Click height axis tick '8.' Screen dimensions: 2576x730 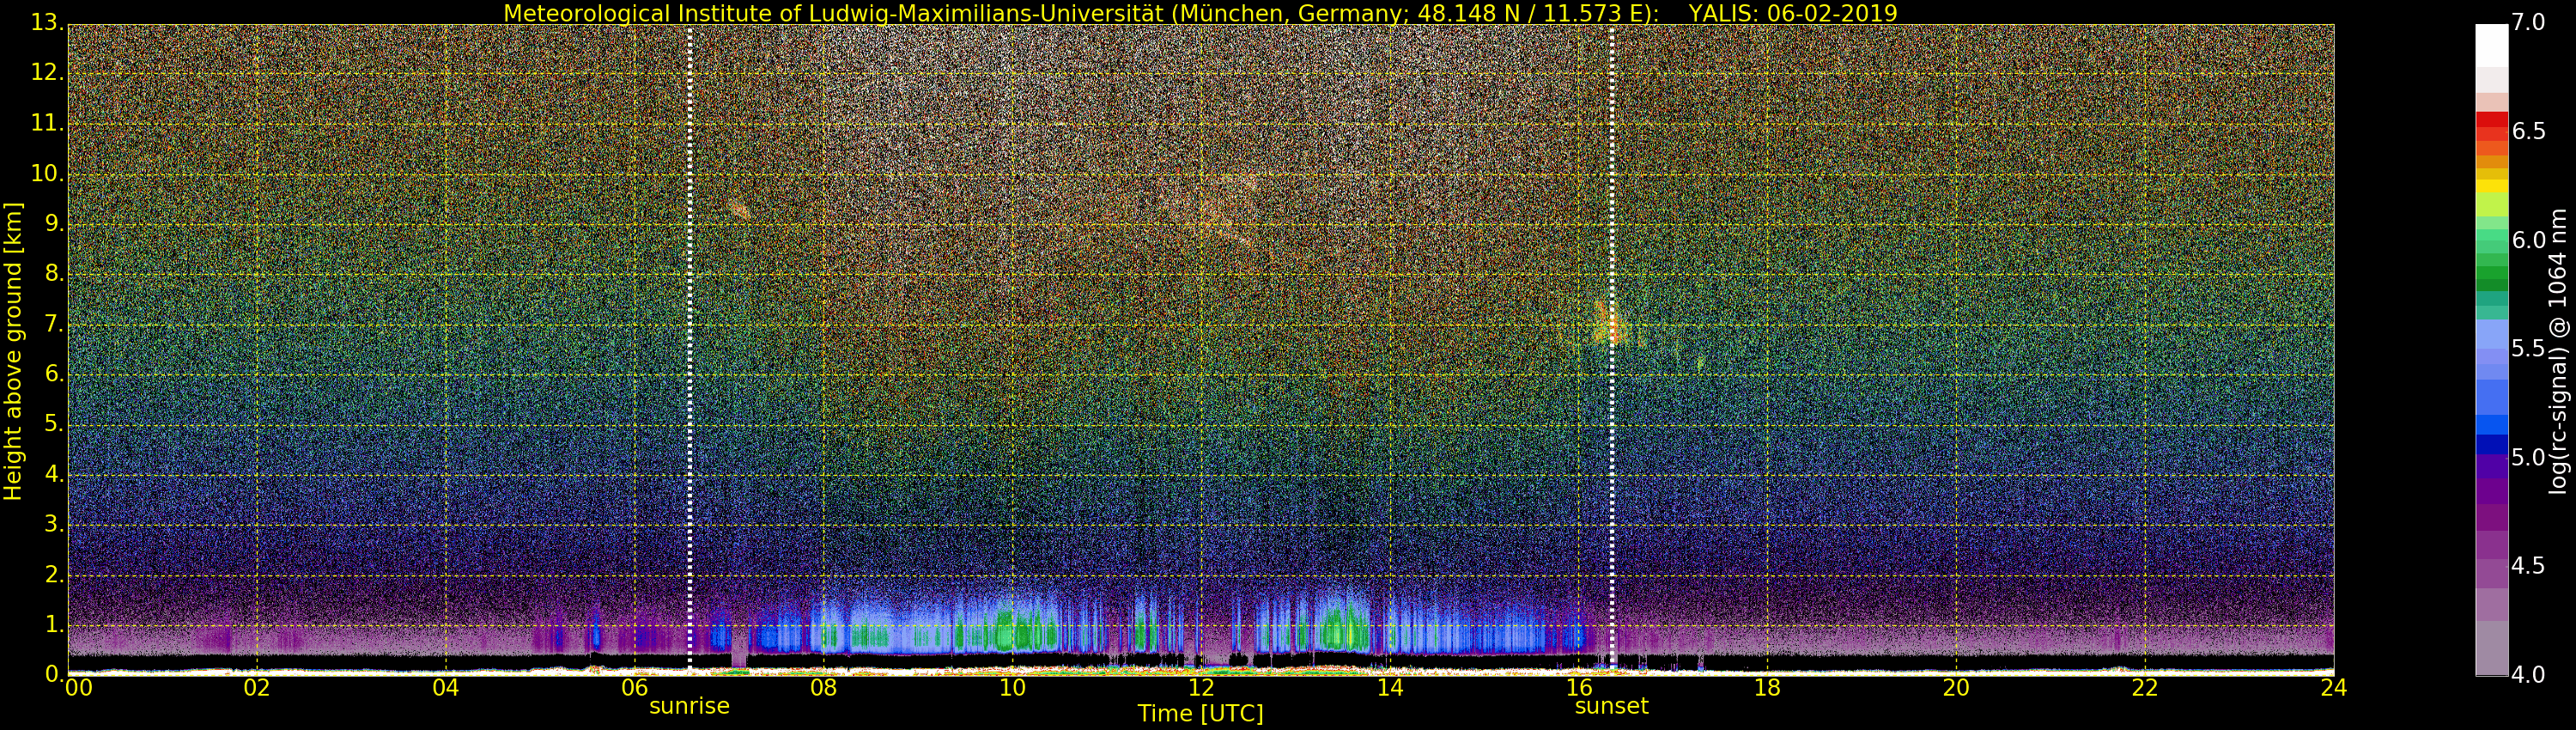(54, 273)
